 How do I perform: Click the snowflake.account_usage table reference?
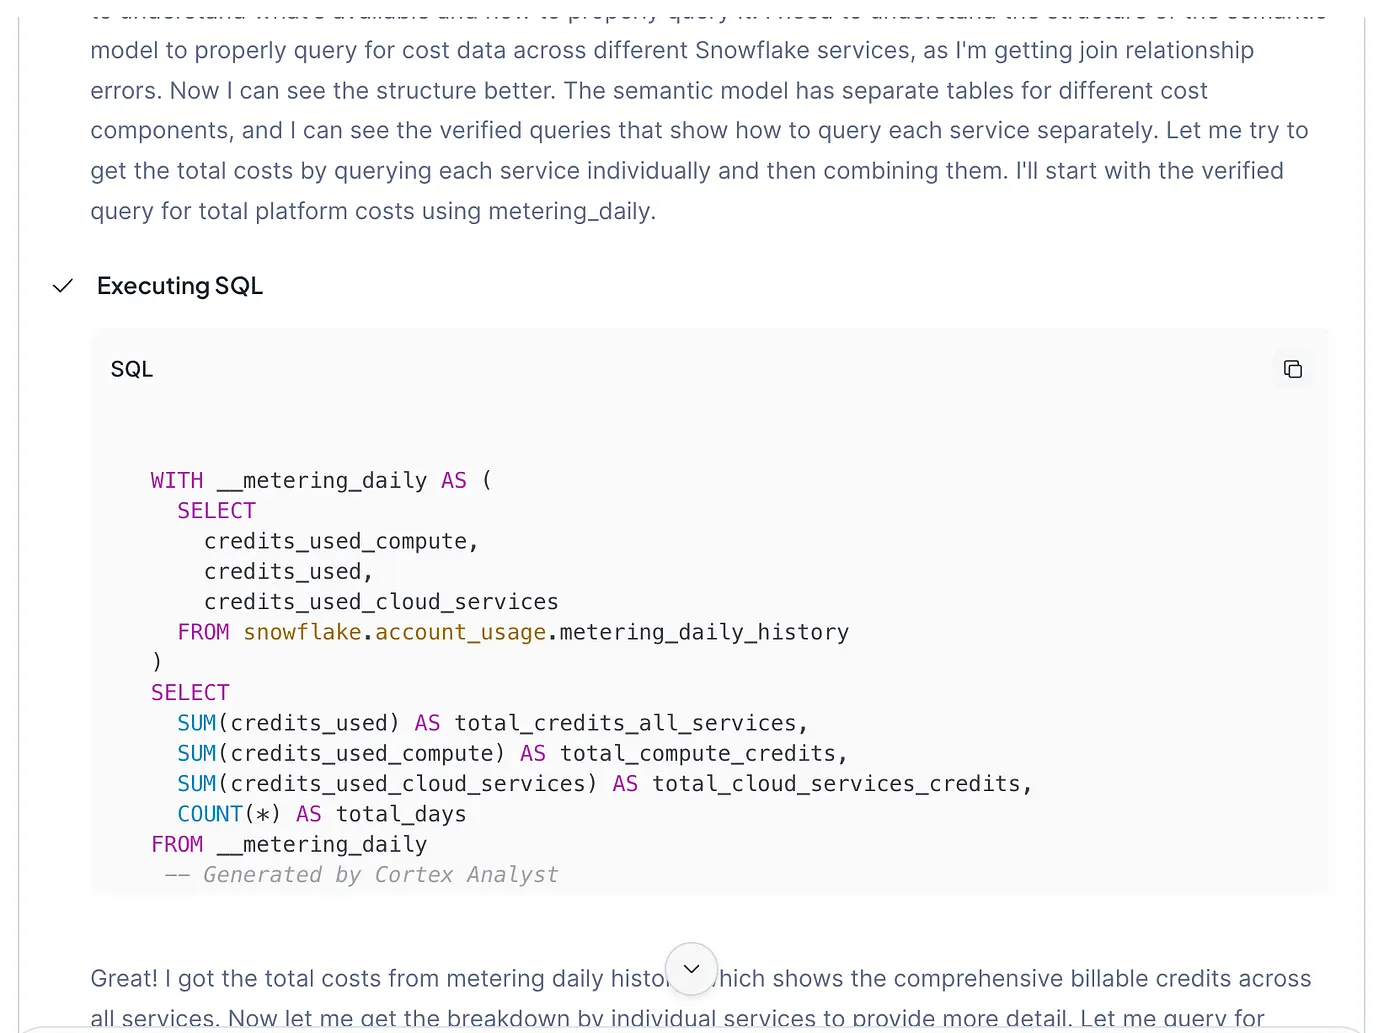click(395, 632)
